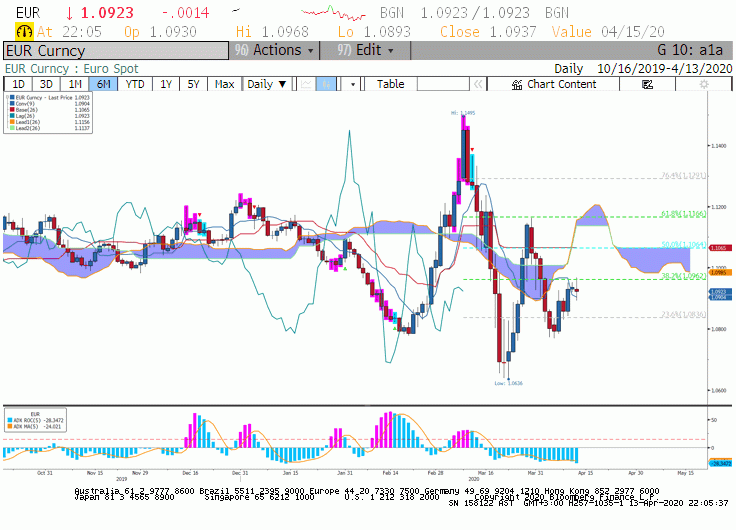Click the Hi 1.0968 high value

[272, 32]
